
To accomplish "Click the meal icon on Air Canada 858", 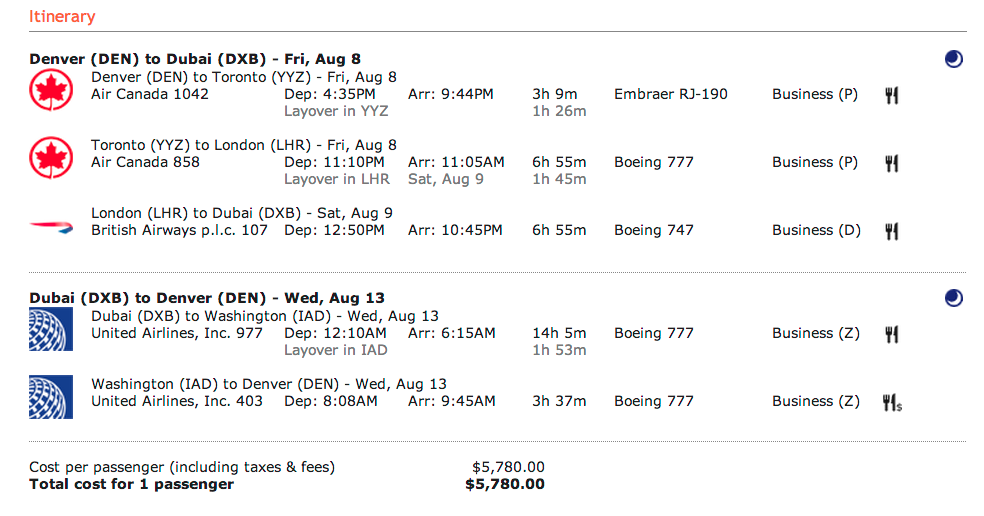I will 891,163.
